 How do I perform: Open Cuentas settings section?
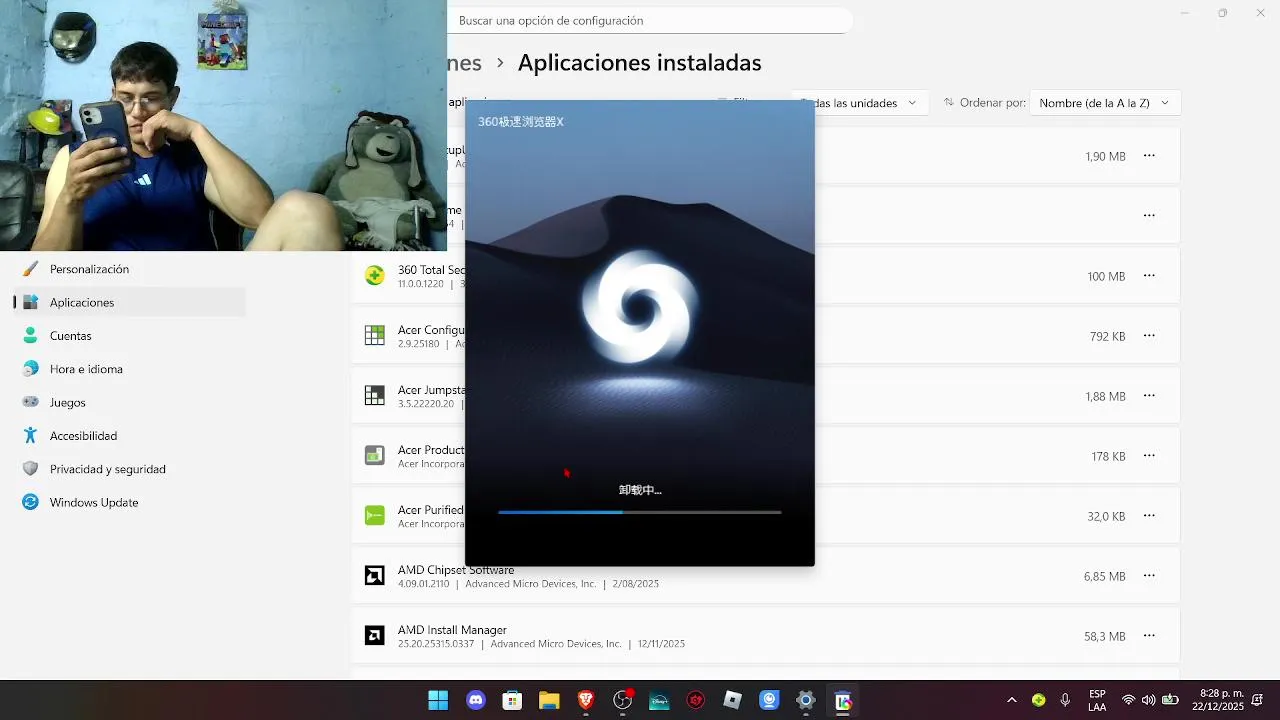130,336
